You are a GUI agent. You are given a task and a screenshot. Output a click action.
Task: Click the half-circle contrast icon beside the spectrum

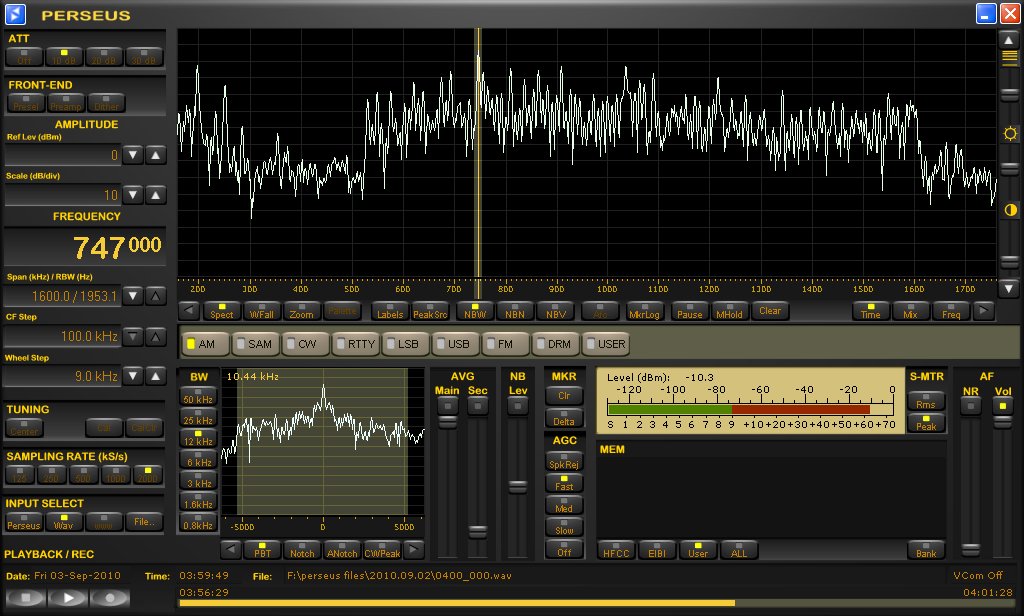click(x=1010, y=210)
